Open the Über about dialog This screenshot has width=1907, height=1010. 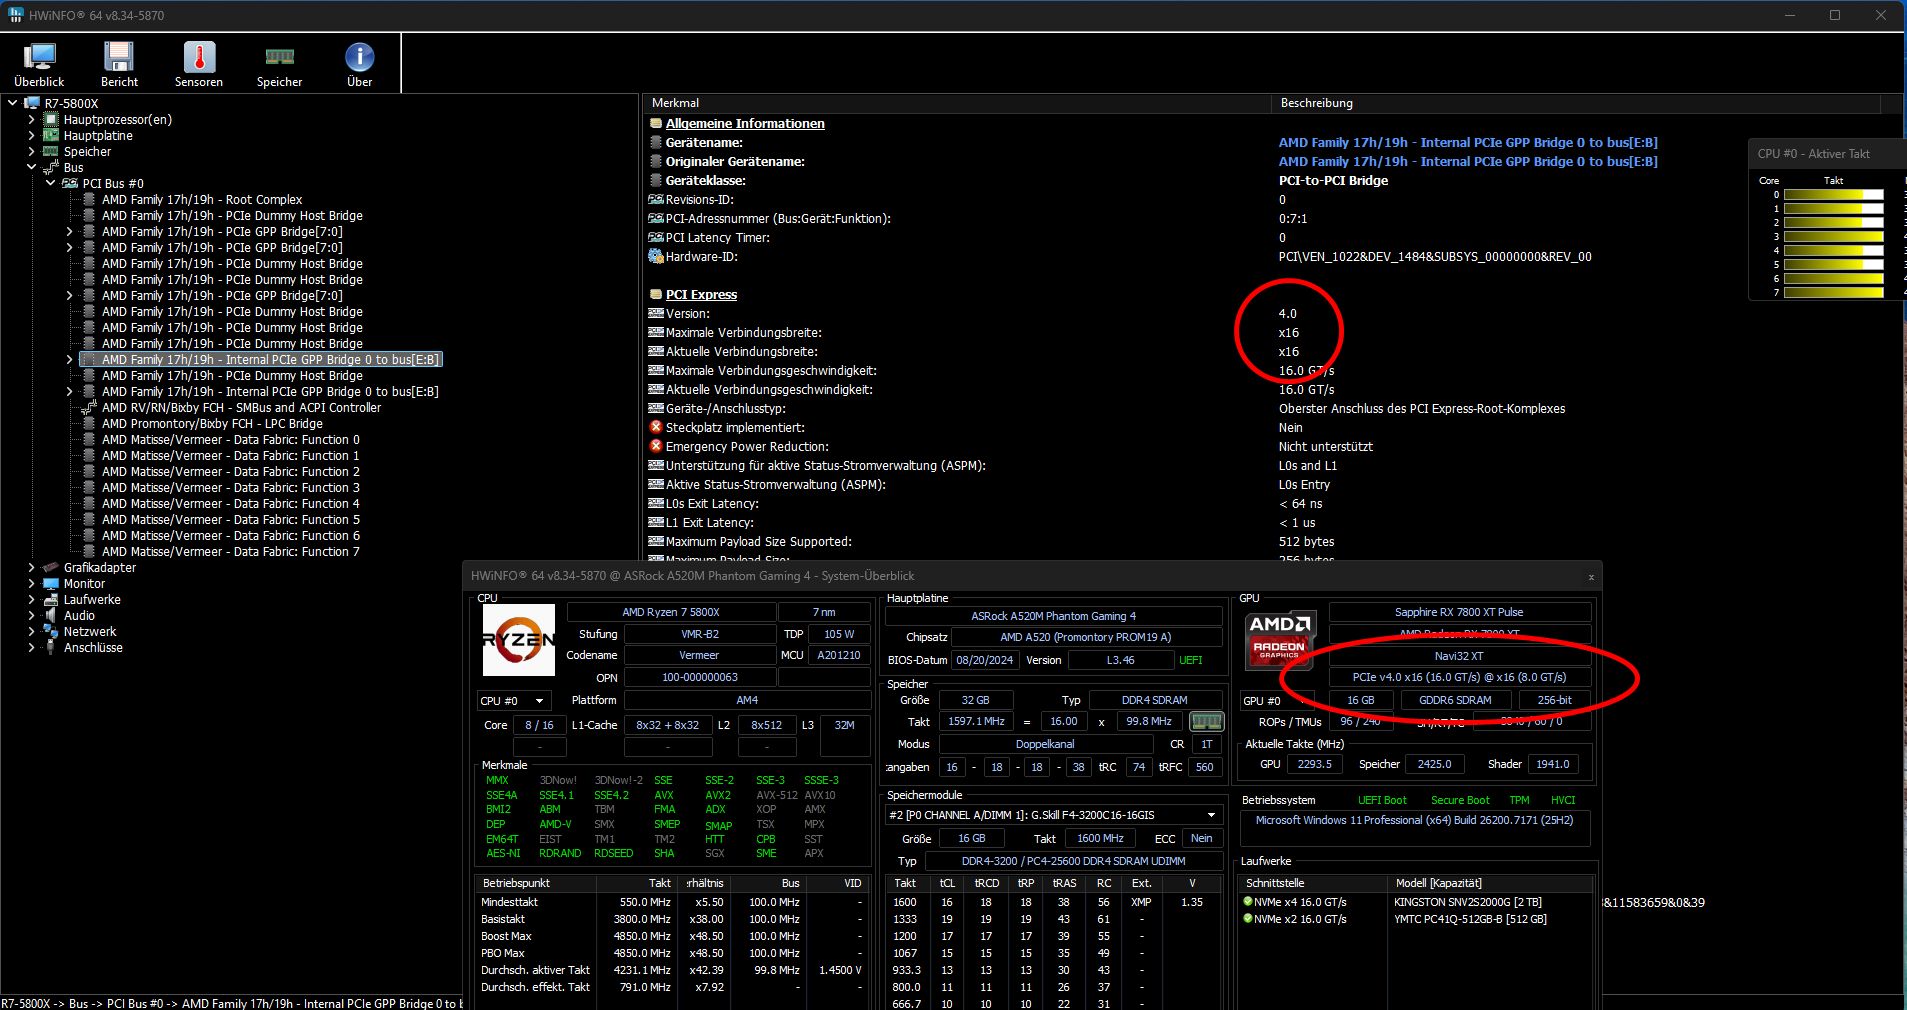pyautogui.click(x=359, y=65)
